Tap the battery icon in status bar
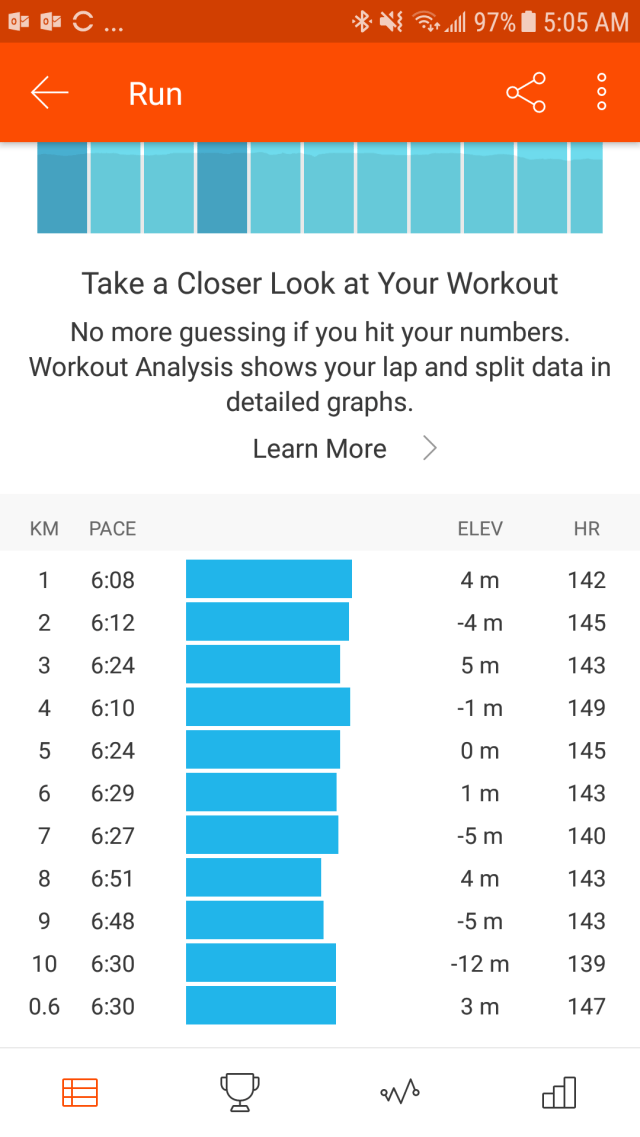This screenshot has width=640, height=1137. click(x=528, y=21)
